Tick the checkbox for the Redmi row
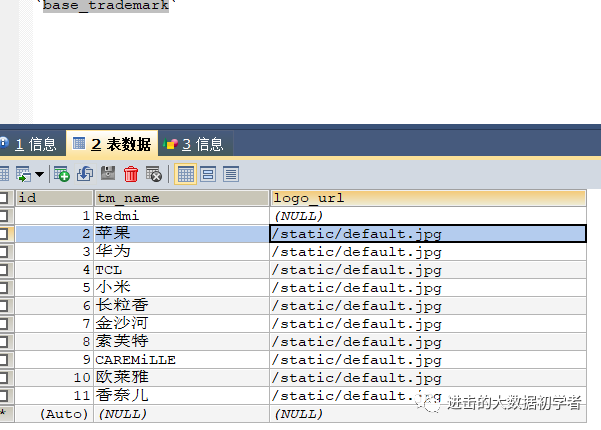This screenshot has height=430, width=601. pos(4,216)
